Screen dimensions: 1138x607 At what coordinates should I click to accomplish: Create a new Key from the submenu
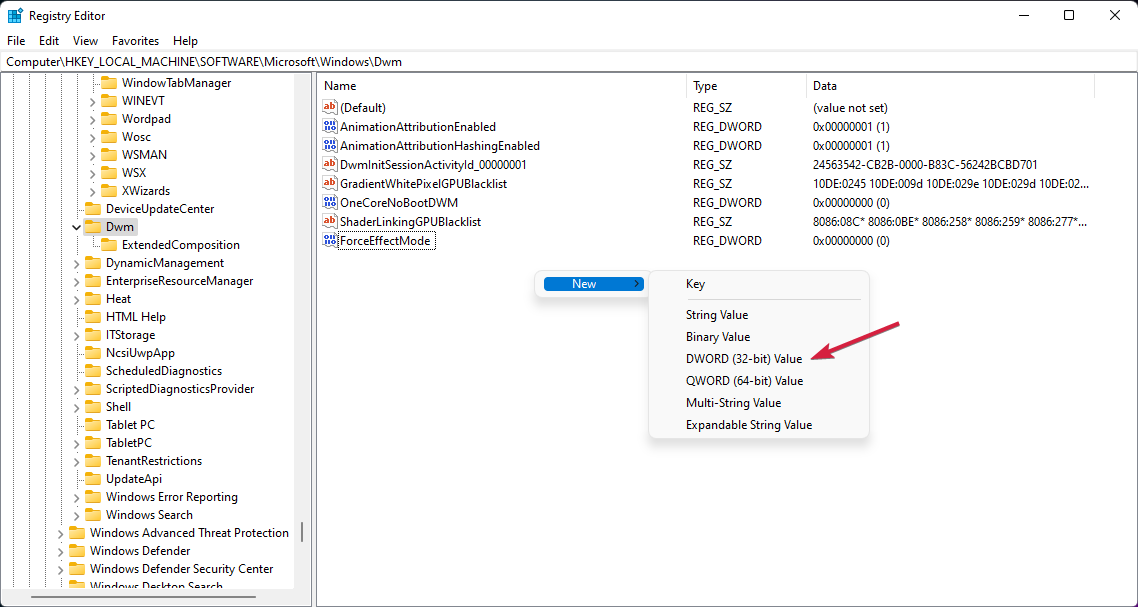click(x=695, y=283)
